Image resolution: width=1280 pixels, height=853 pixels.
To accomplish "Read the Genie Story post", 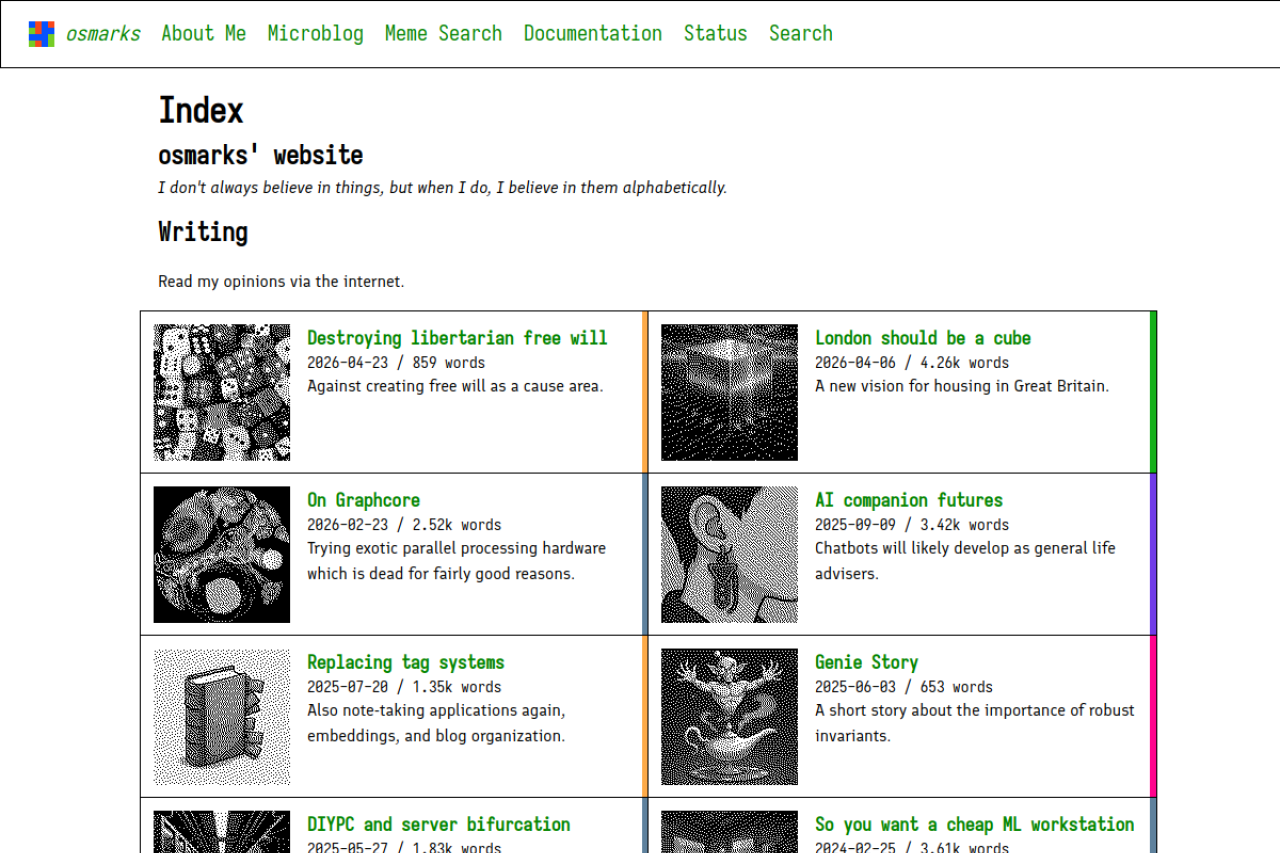I will click(x=866, y=662).
